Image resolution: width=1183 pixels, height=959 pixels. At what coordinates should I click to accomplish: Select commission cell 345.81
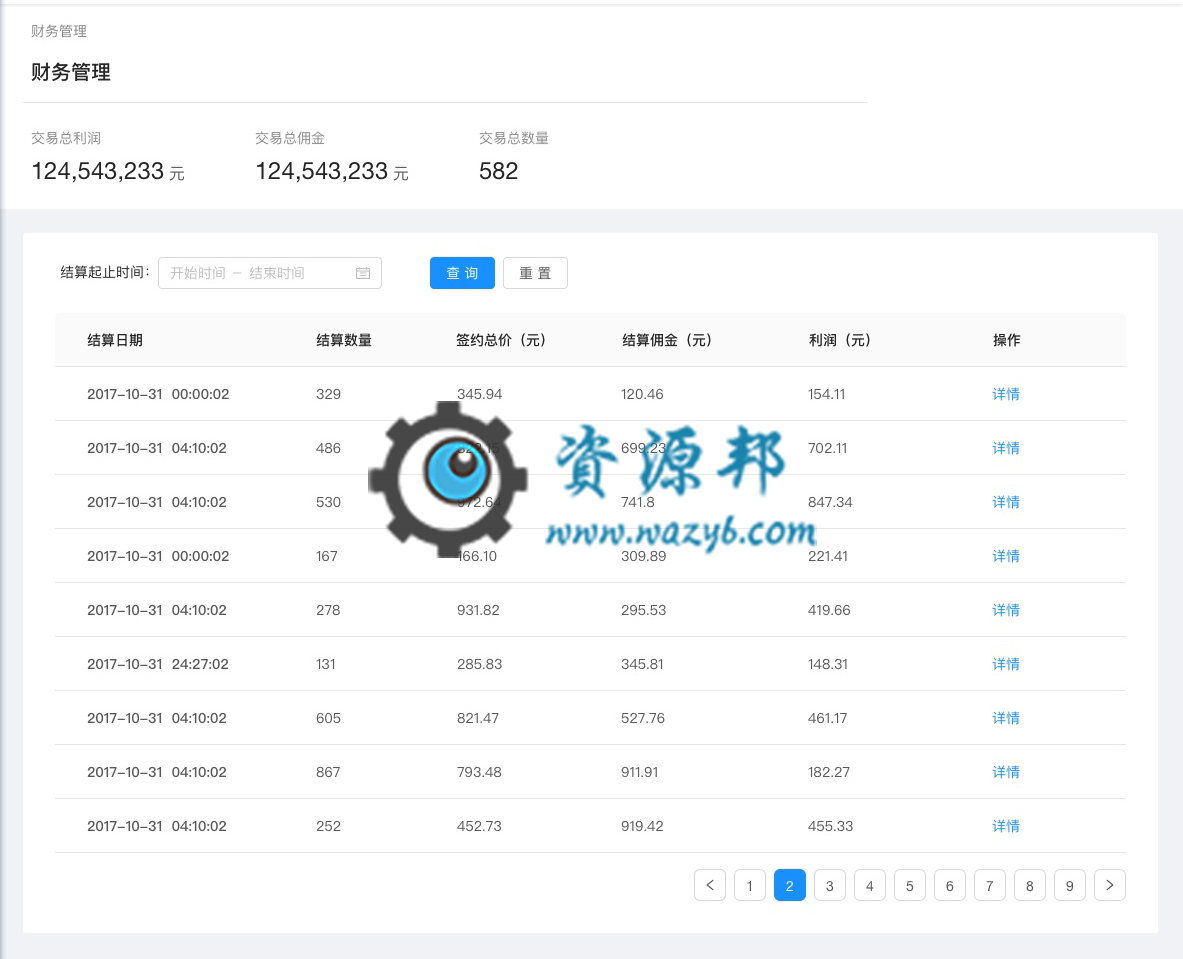coord(642,664)
